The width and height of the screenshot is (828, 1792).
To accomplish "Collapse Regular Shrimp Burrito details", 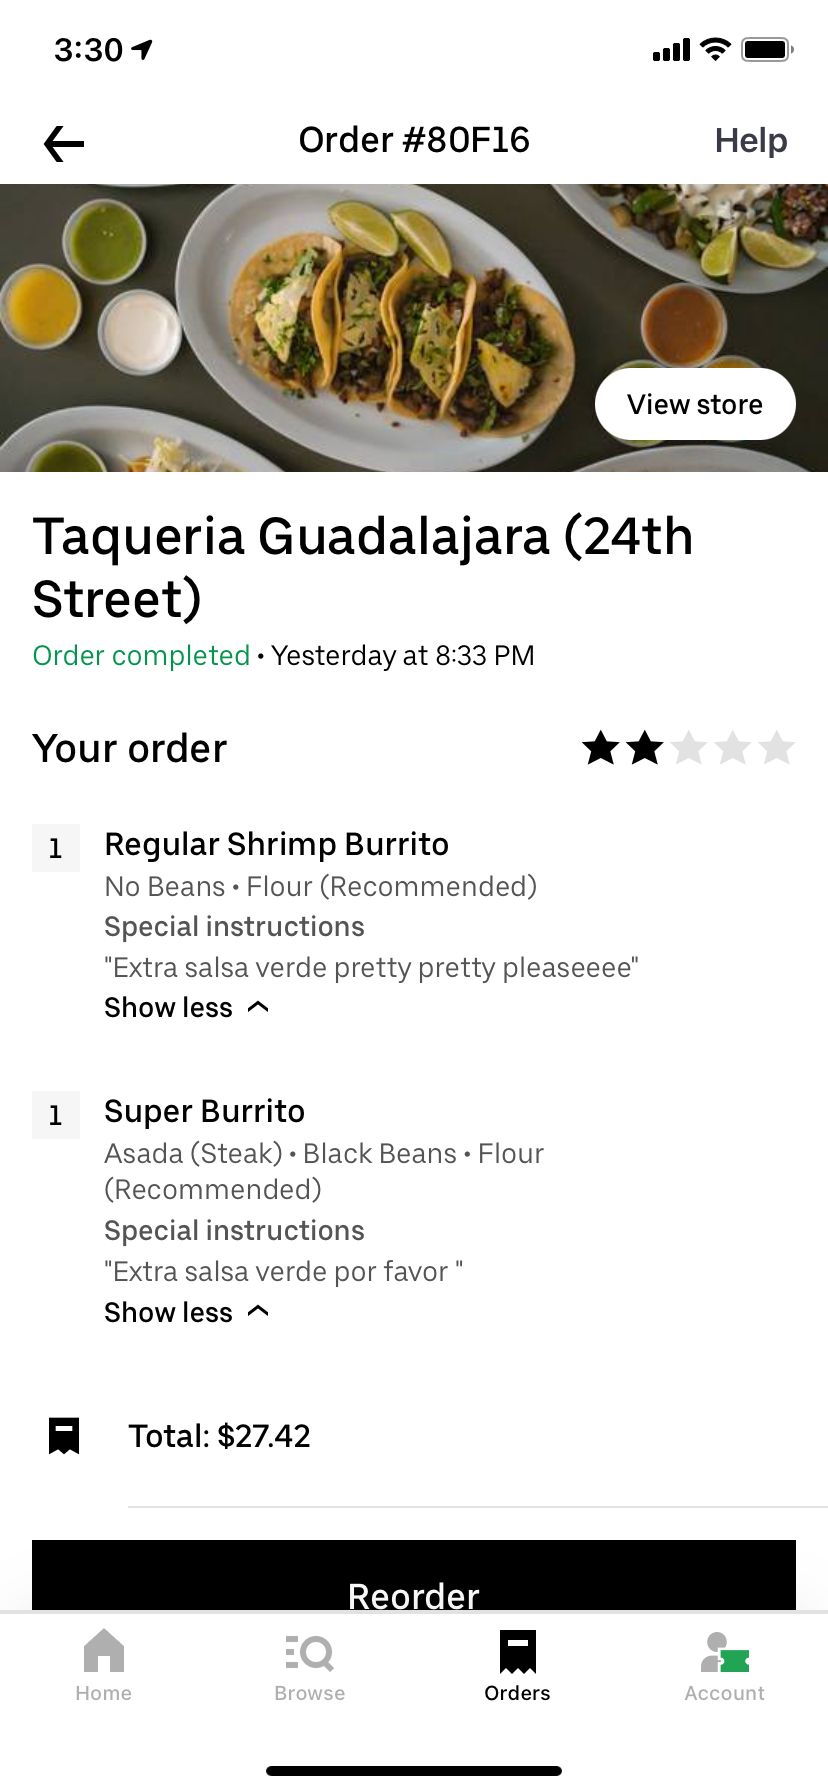I will coord(186,1008).
